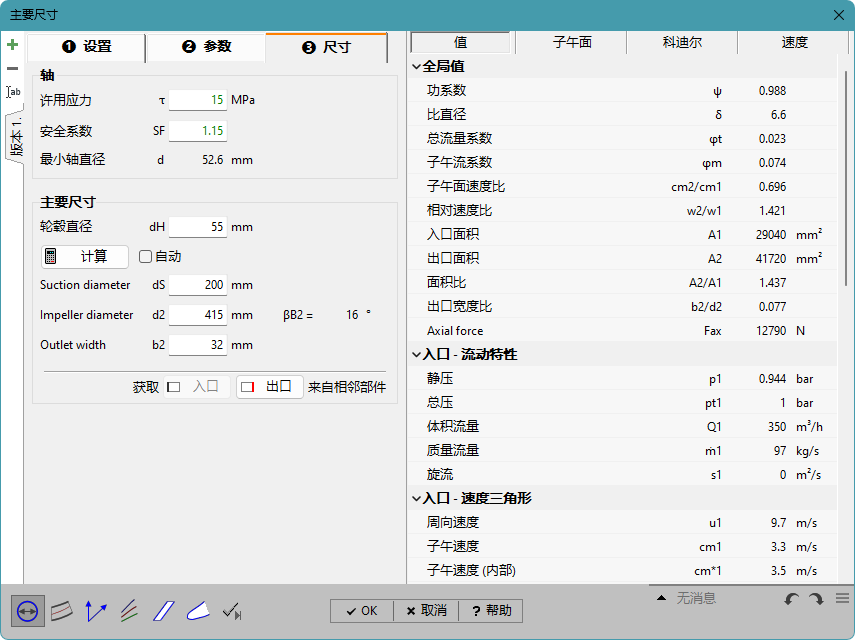This screenshot has height=640, width=855.
Task: Collapse the 入口 - 流动特性 section
Action: 417,355
